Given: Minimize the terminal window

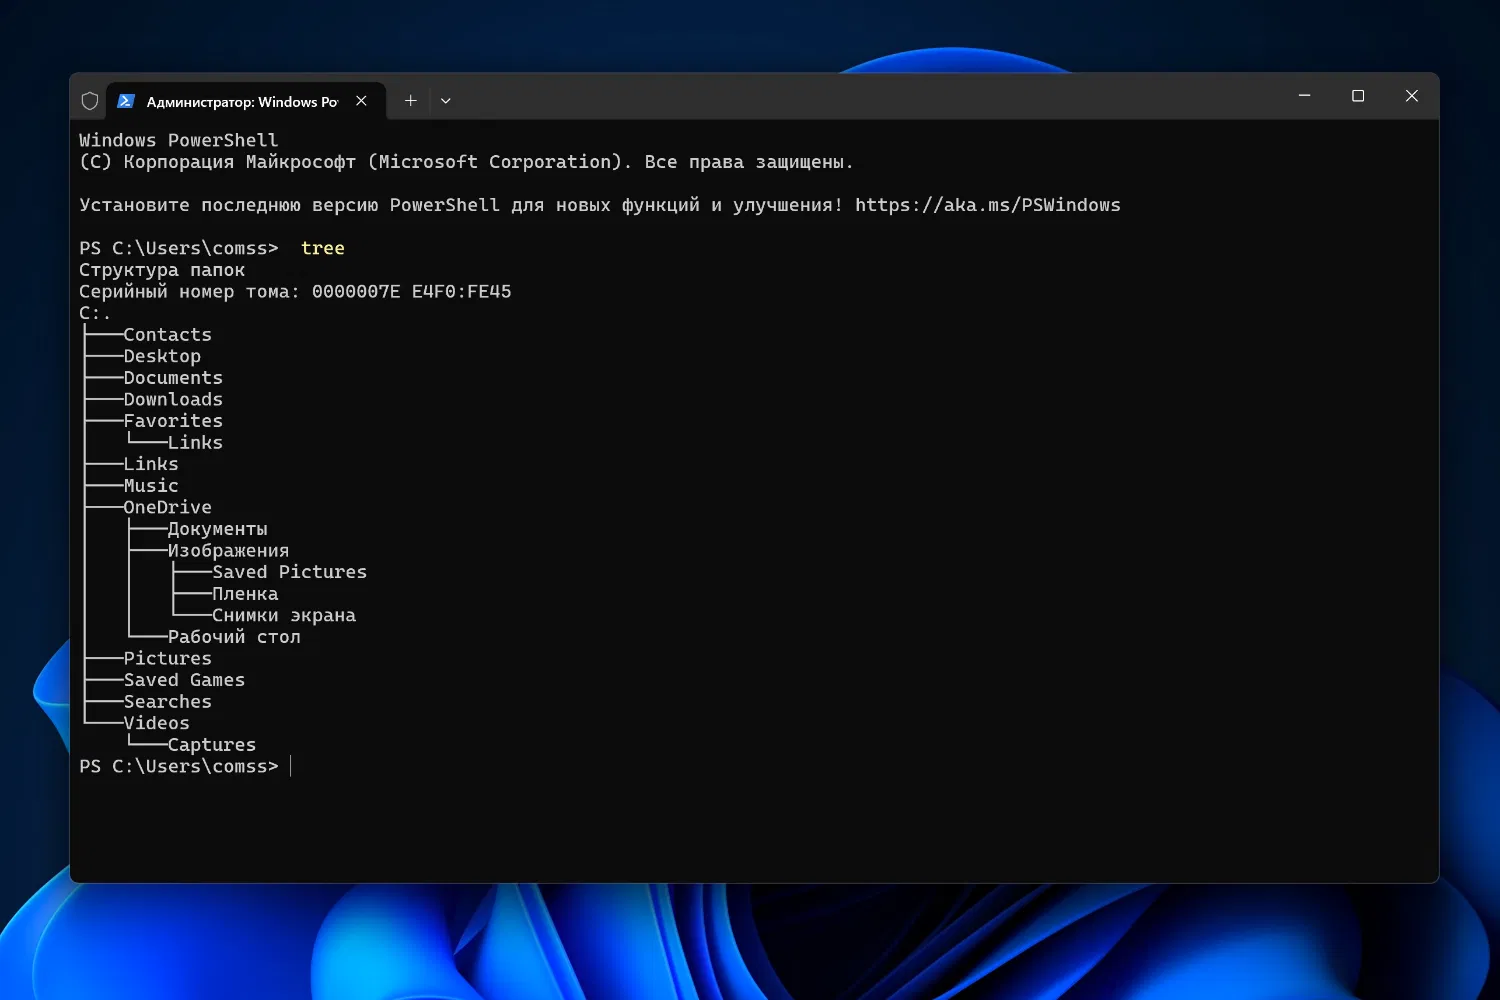Looking at the screenshot, I should [x=1304, y=96].
